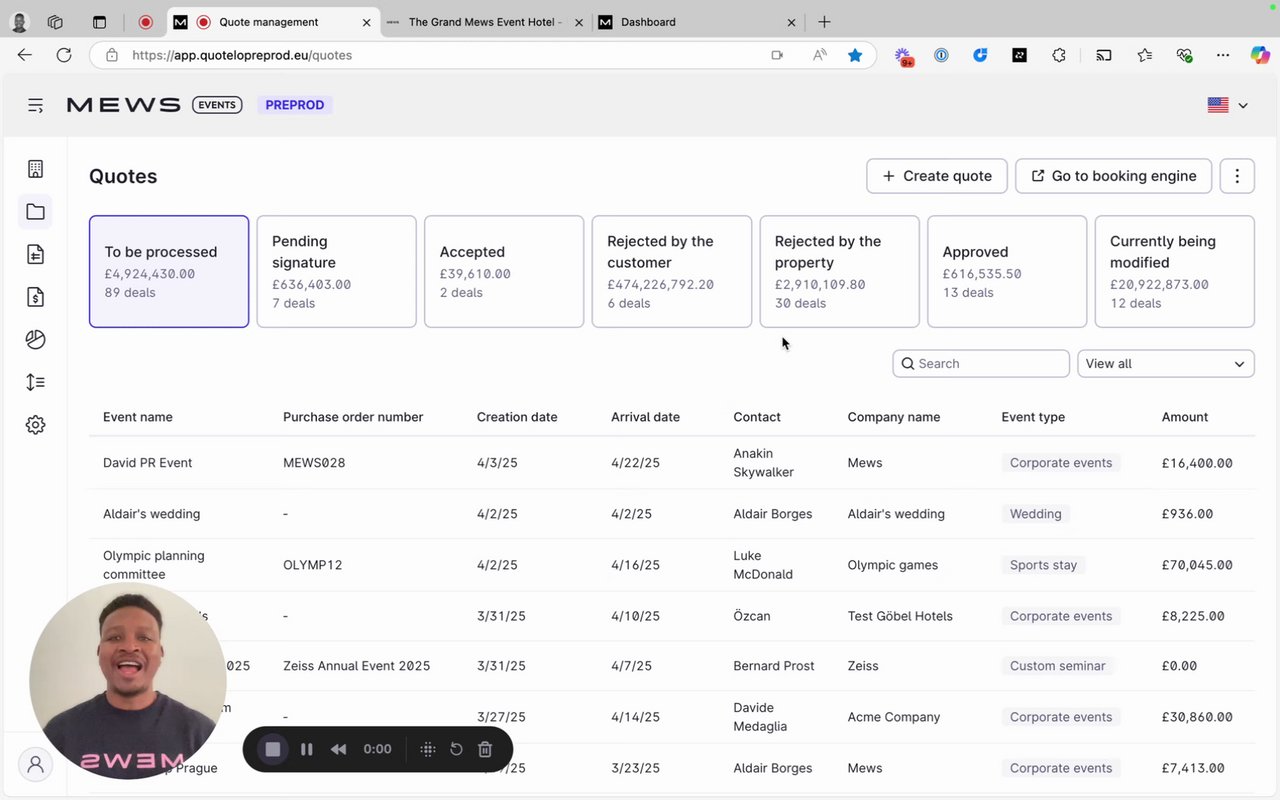This screenshot has width=1280, height=800.
Task: Click the browser address bar URL
Action: point(242,55)
